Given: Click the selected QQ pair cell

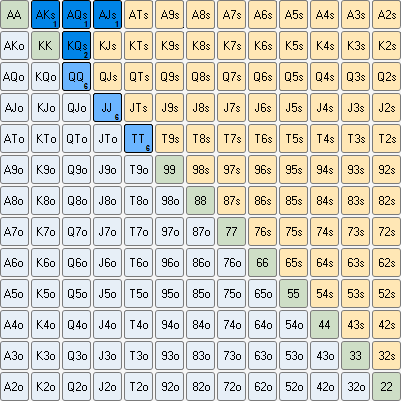Looking at the screenshot, I should click(76, 77).
